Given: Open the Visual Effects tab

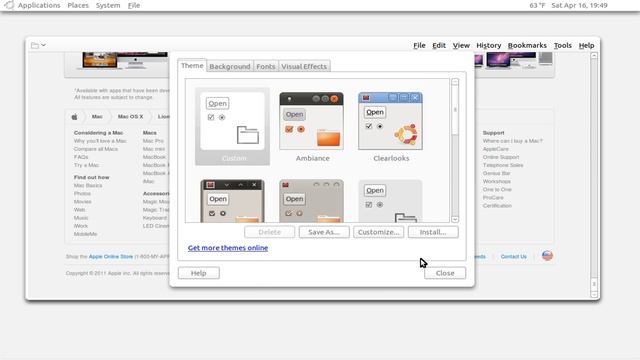Looking at the screenshot, I should (x=304, y=66).
